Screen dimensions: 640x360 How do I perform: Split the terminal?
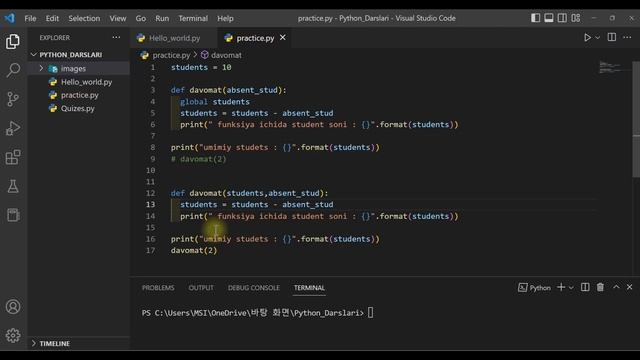(x=585, y=287)
